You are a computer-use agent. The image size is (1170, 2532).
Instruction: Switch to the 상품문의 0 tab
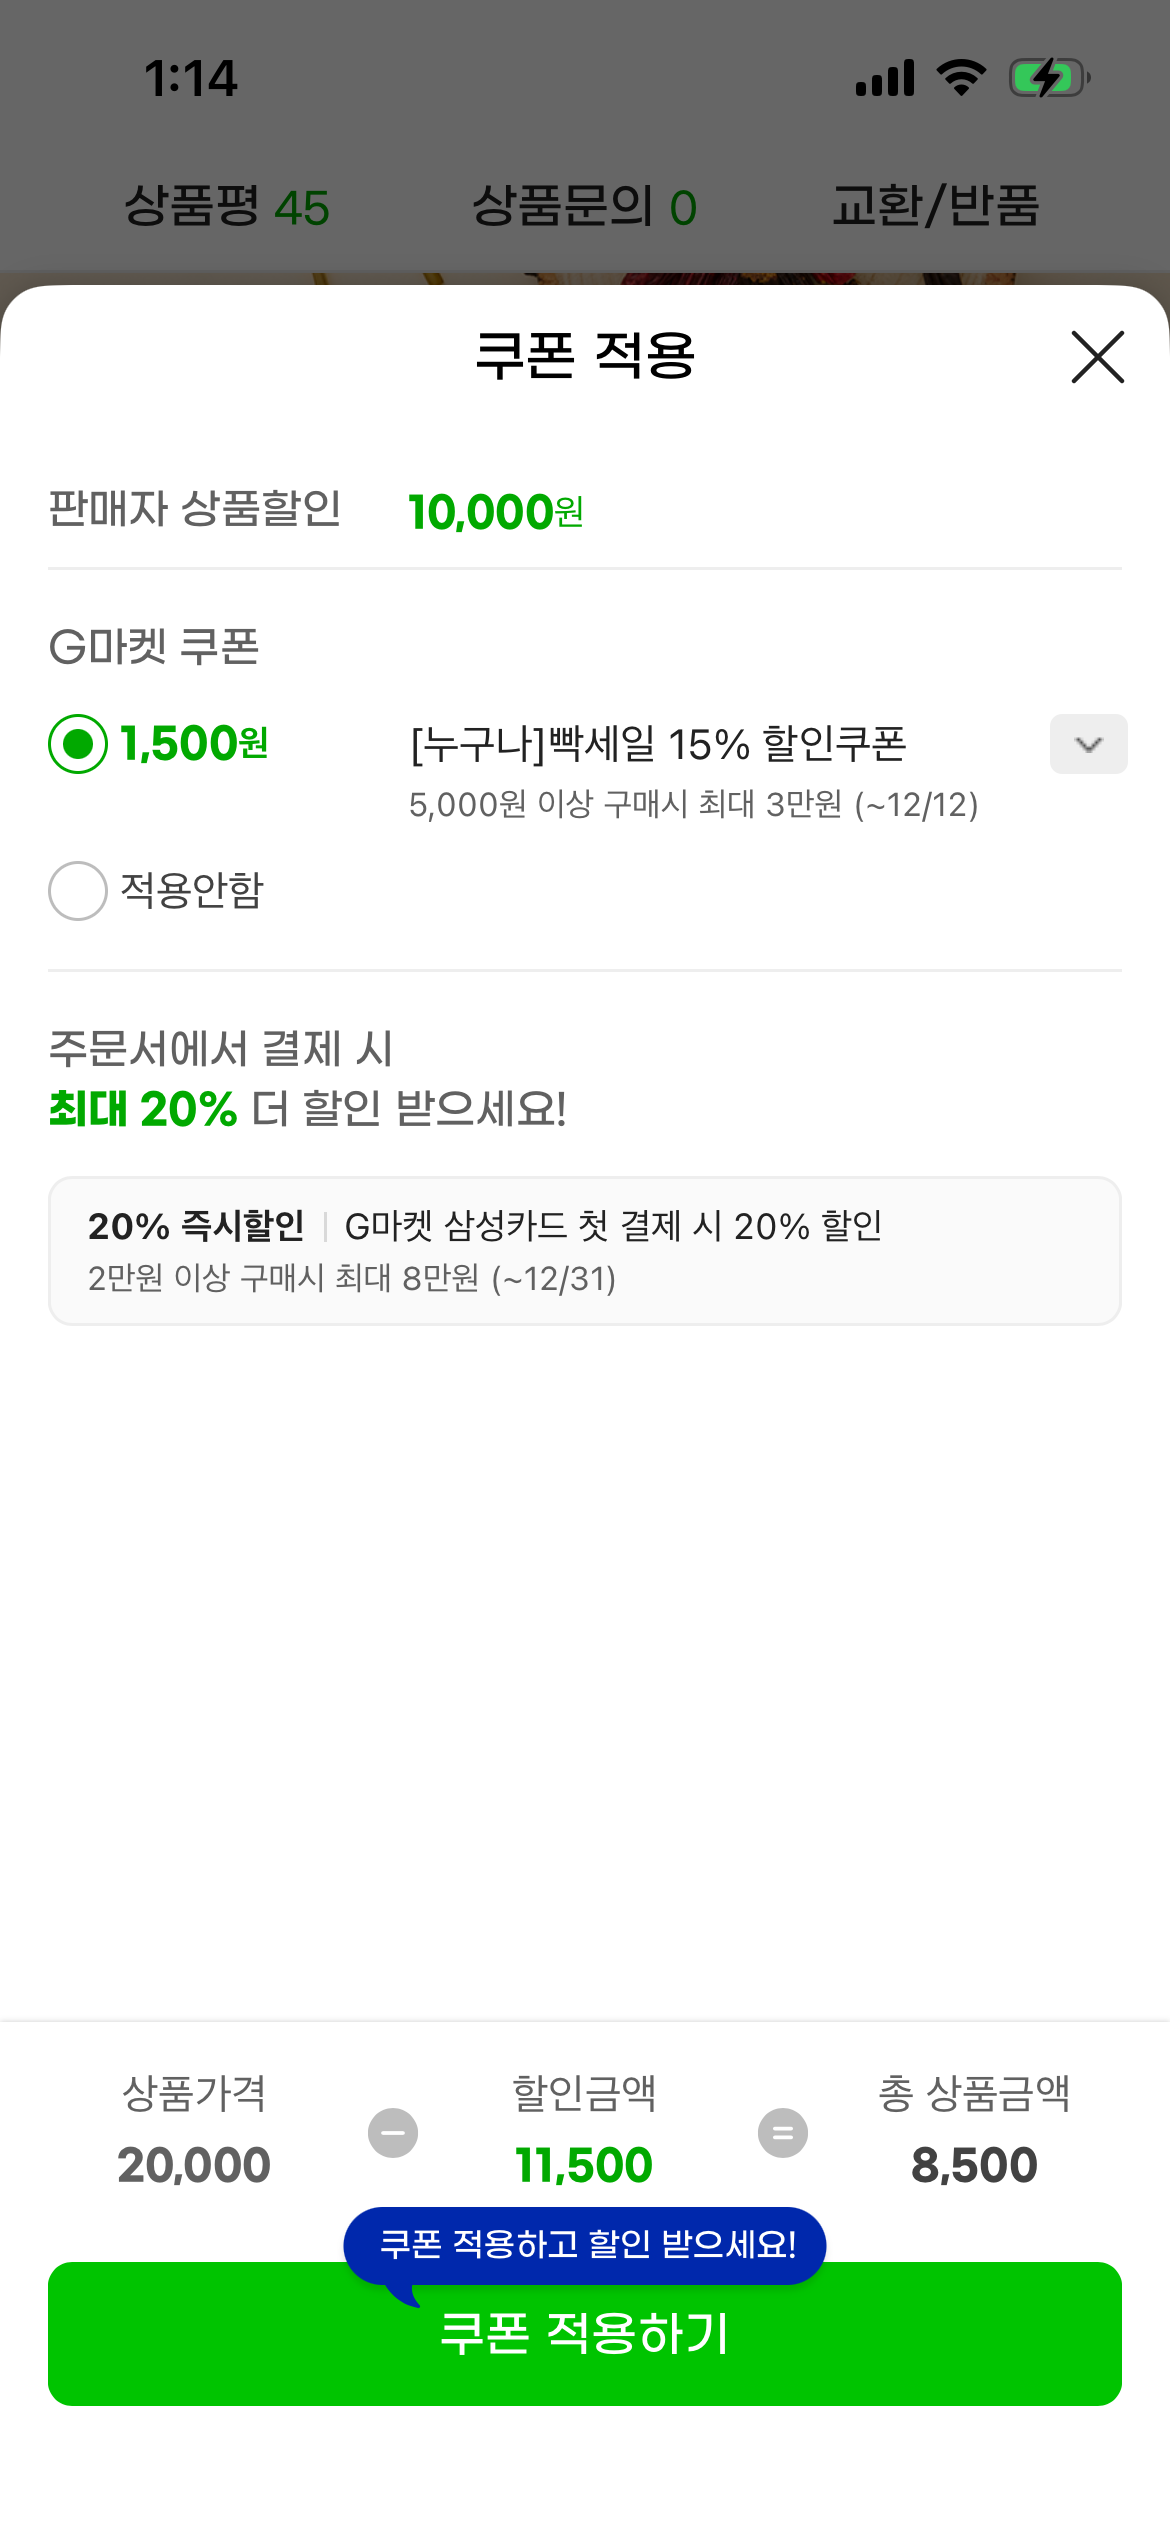(584, 207)
